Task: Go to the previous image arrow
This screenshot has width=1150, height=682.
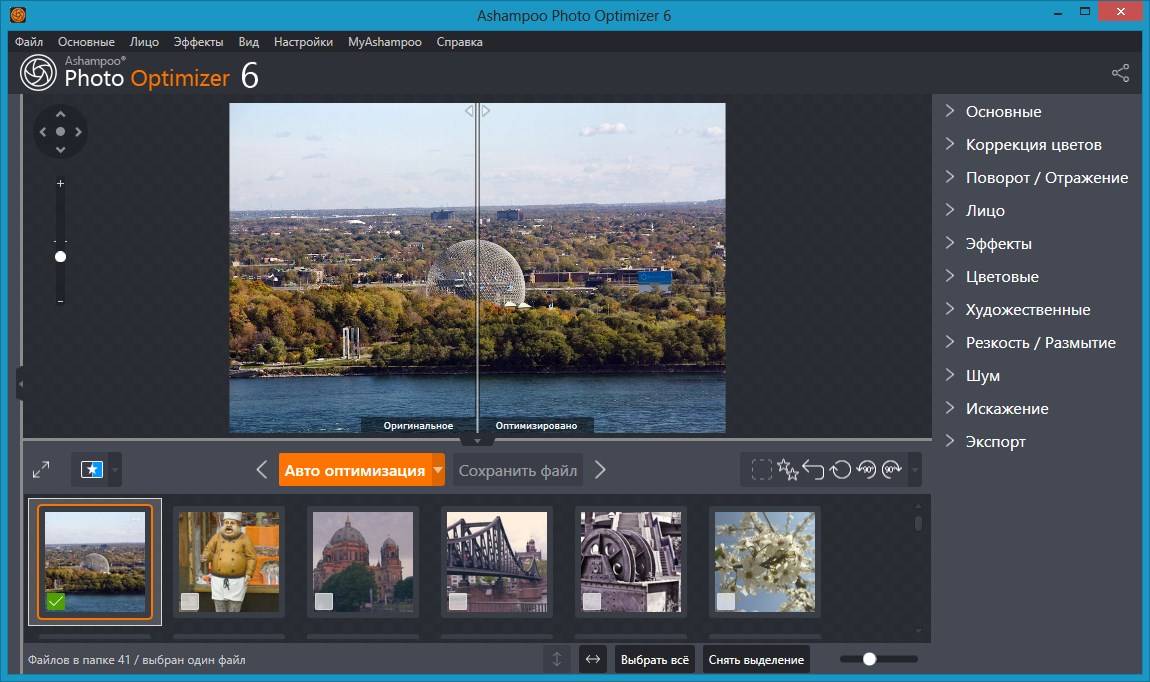Action: [262, 469]
